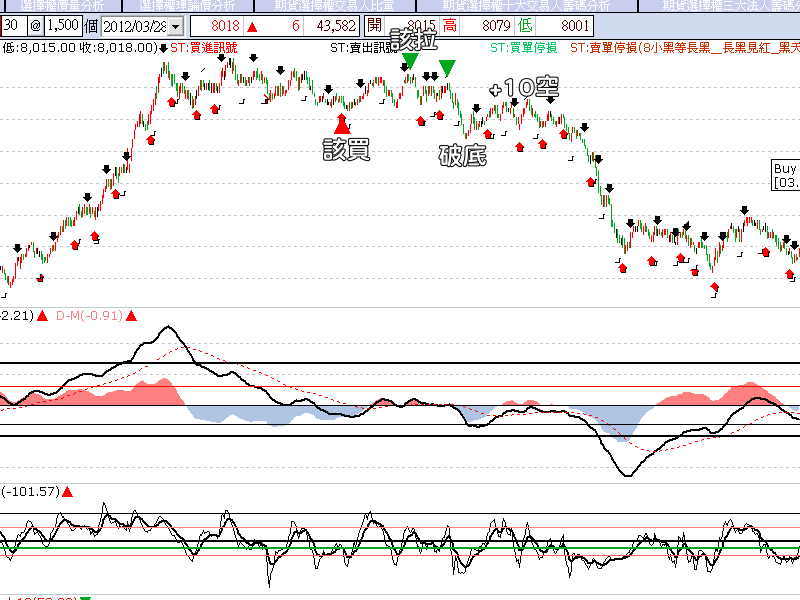The image size is (800, 600).
Task: Click the Buy tooltip box at right edge
Action: tap(785, 176)
